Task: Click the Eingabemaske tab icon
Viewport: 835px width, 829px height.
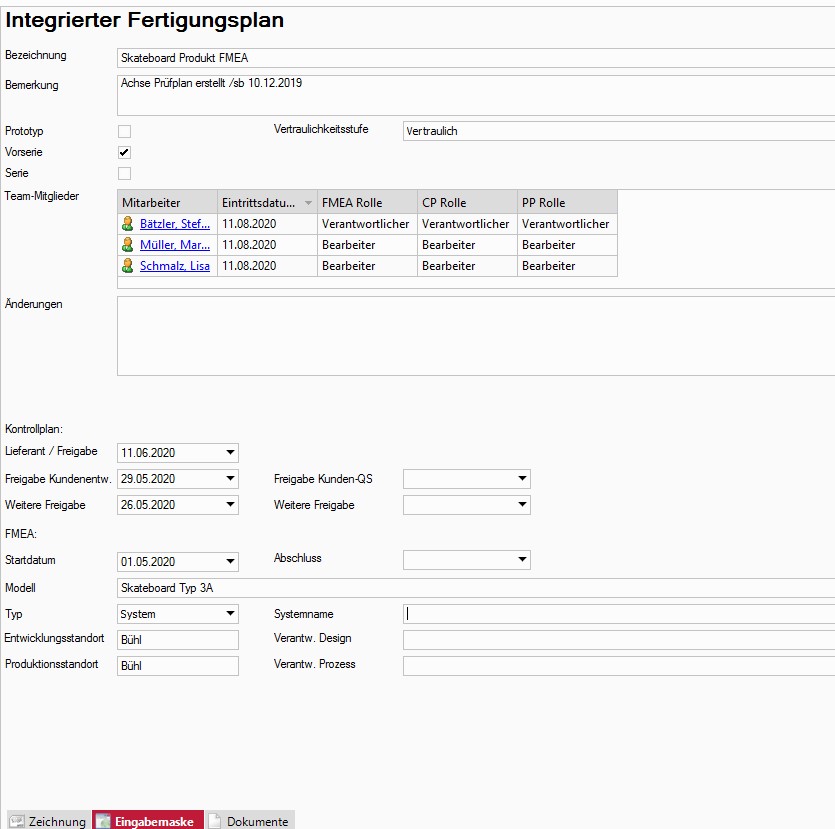Action: [x=103, y=821]
